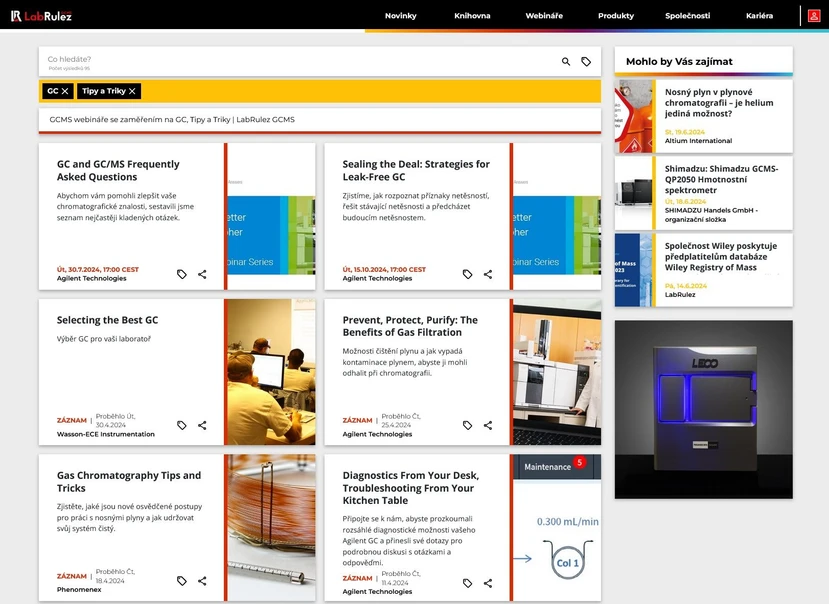Click tag icon on Prevent, Protect, Purify card

coord(467,425)
